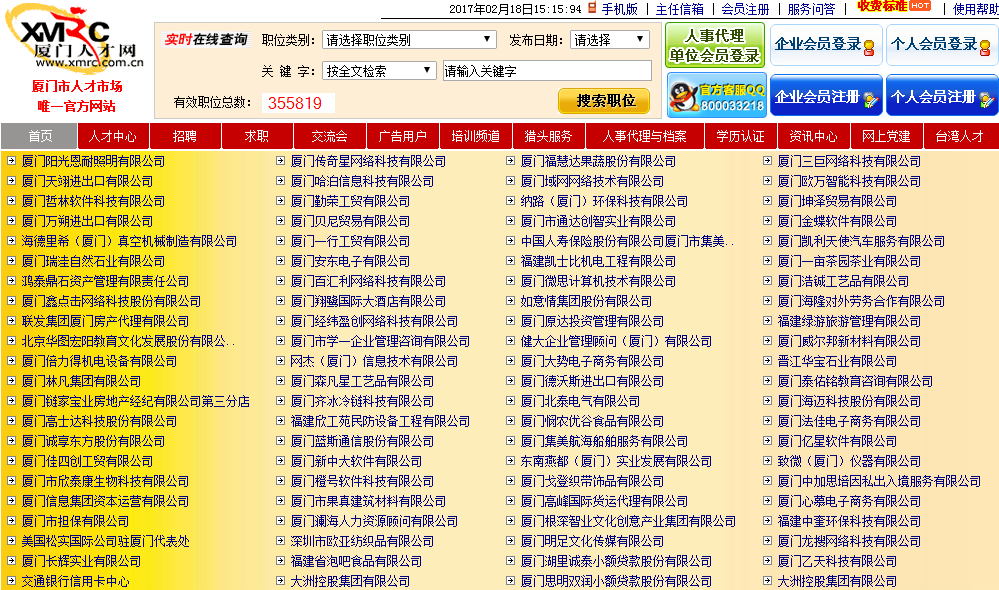
Task: Click the 收费标准 top link
Action: pos(882,6)
